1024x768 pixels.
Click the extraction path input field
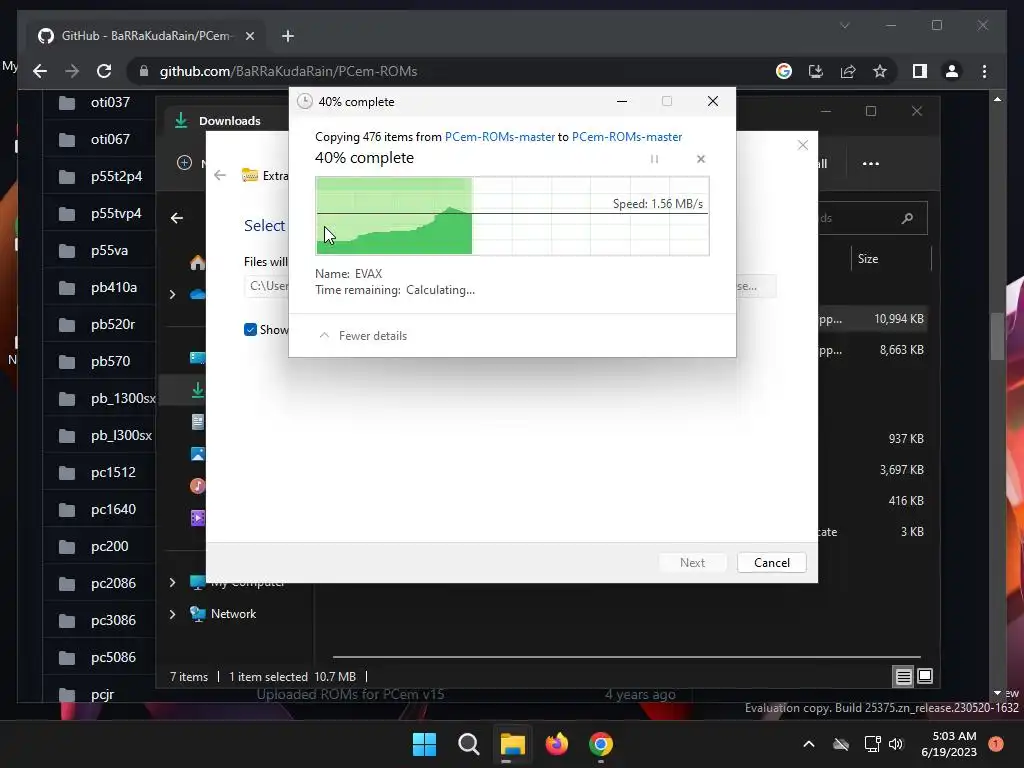pyautogui.click(x=267, y=286)
